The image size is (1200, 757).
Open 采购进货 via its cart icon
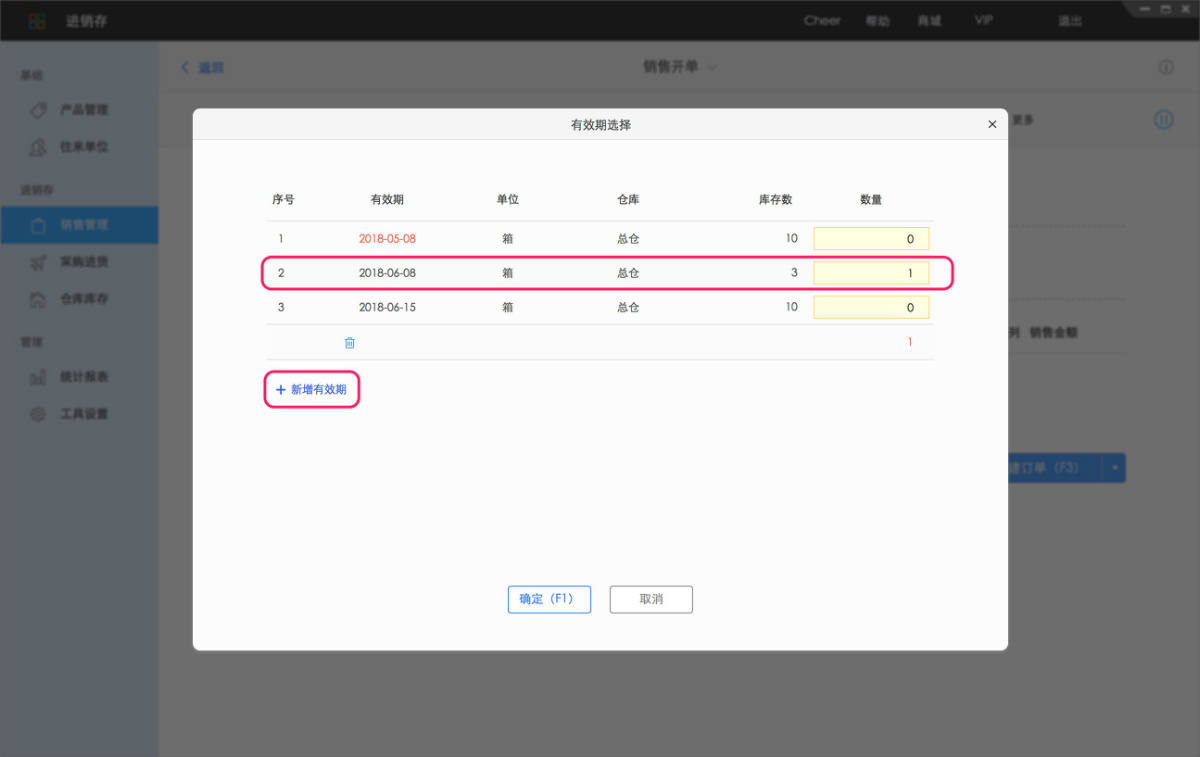pos(38,262)
